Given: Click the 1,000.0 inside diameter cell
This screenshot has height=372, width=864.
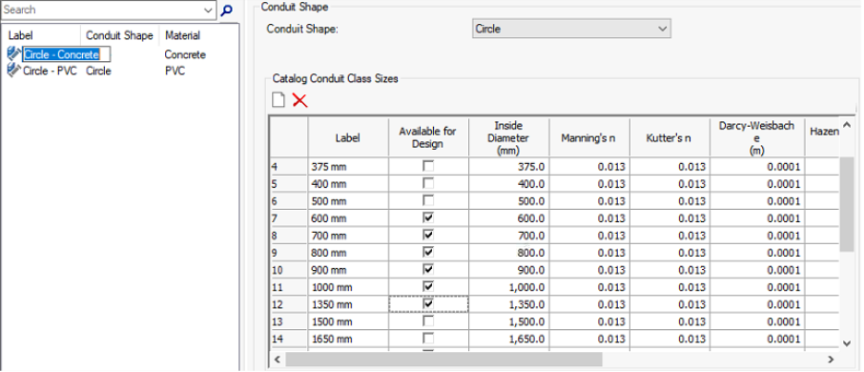Looking at the screenshot, I should pos(509,287).
